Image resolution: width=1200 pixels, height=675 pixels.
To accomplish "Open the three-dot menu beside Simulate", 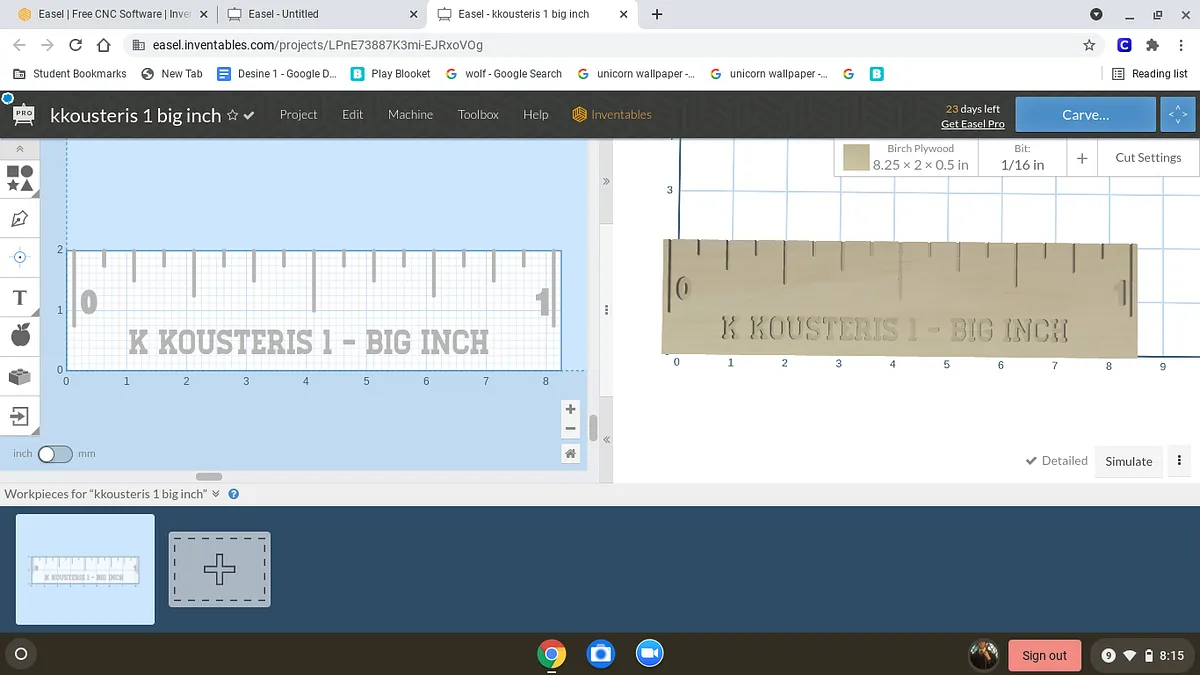I will pyautogui.click(x=1180, y=461).
